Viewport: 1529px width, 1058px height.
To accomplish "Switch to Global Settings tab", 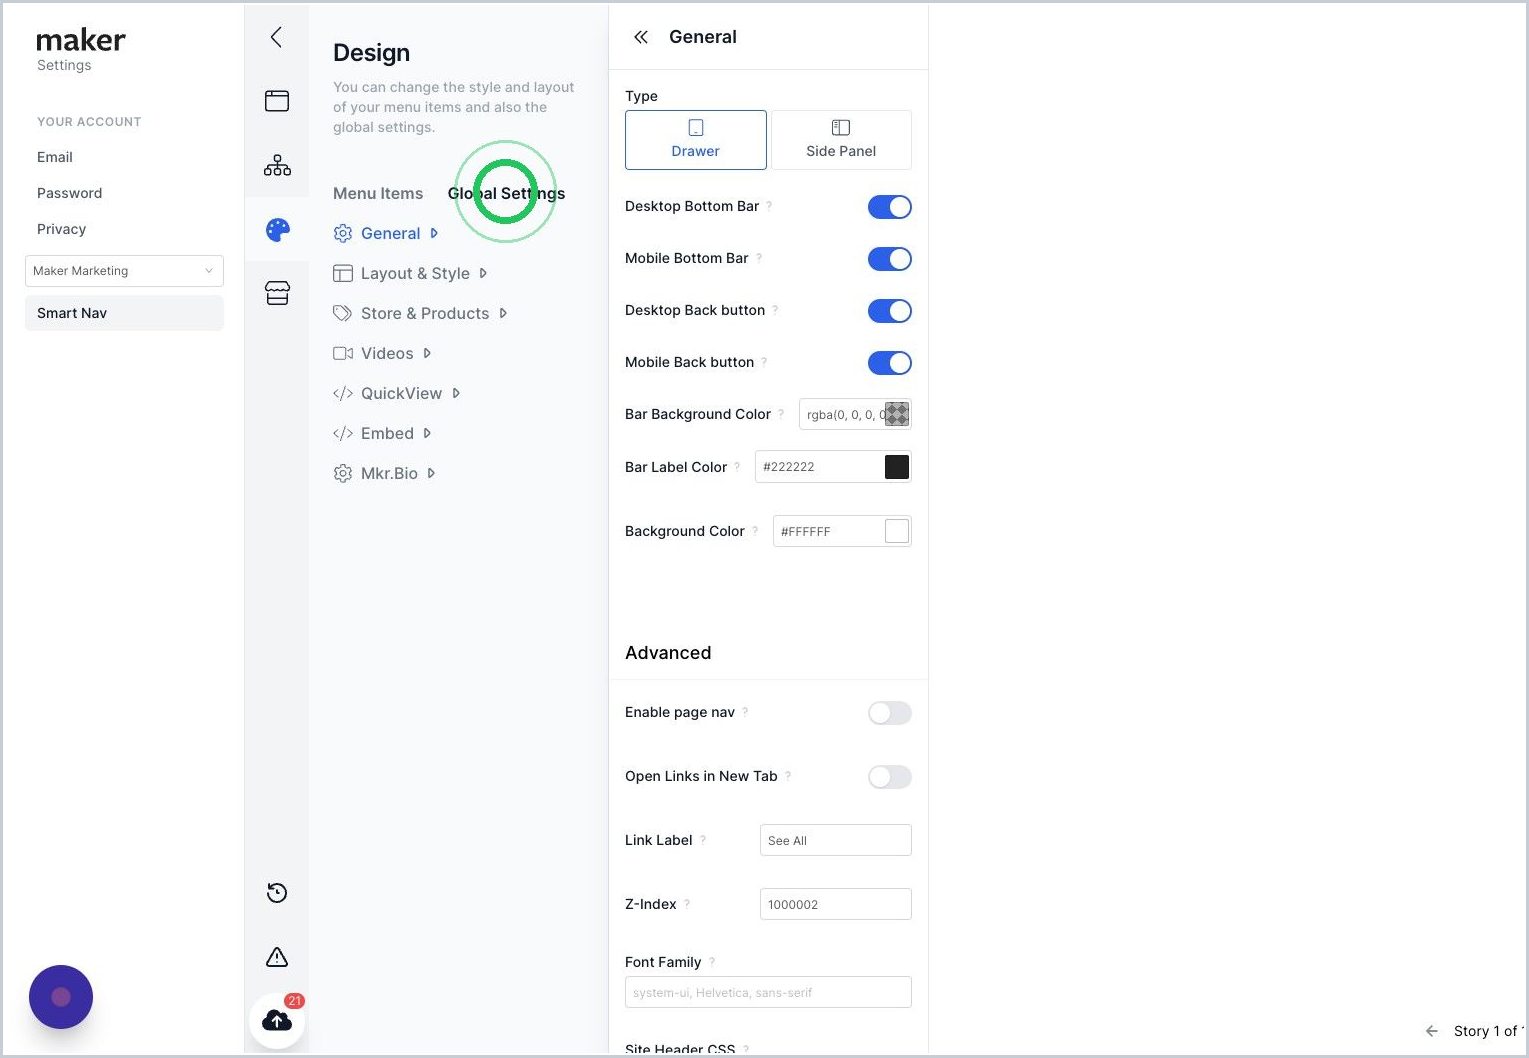I will pyautogui.click(x=506, y=193).
